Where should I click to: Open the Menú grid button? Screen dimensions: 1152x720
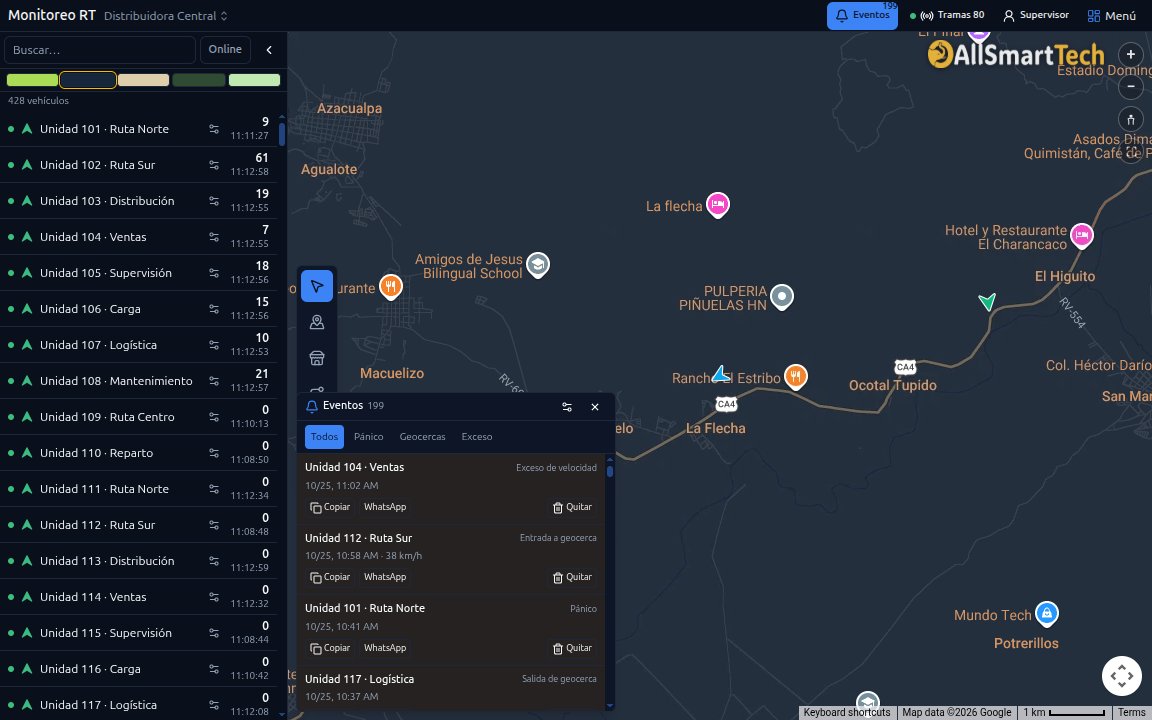coord(1112,15)
